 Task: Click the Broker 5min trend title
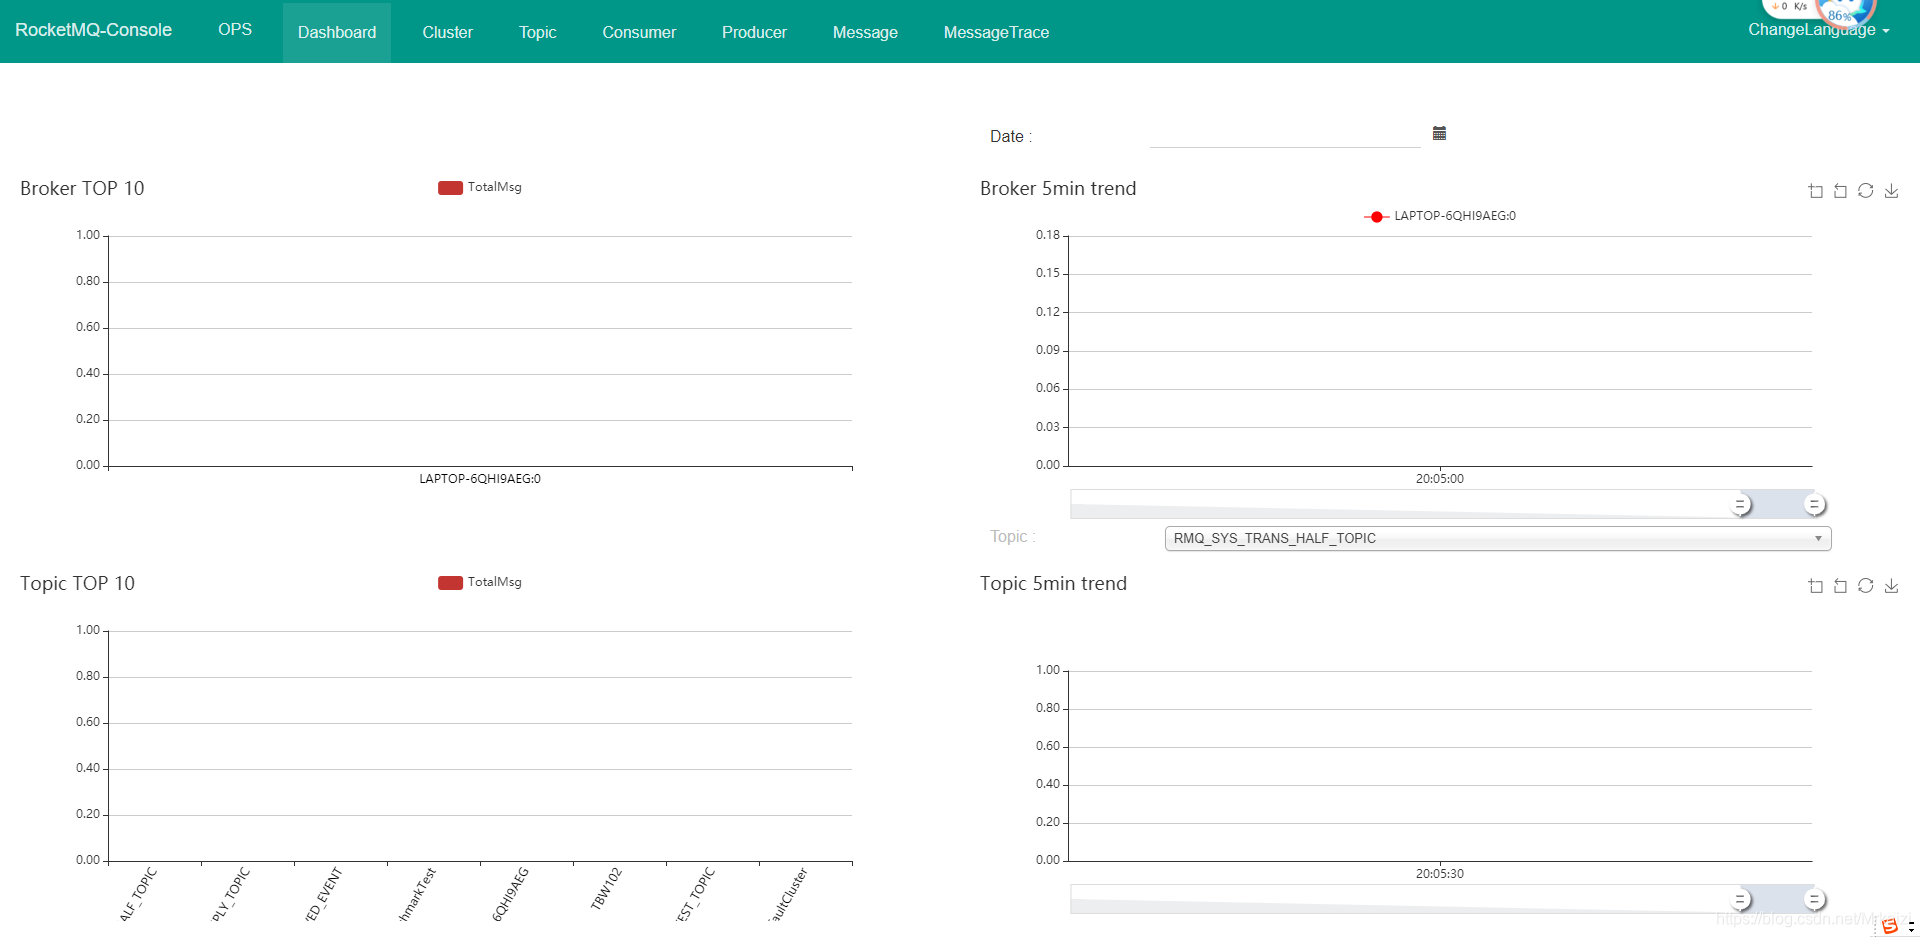pyautogui.click(x=1058, y=189)
